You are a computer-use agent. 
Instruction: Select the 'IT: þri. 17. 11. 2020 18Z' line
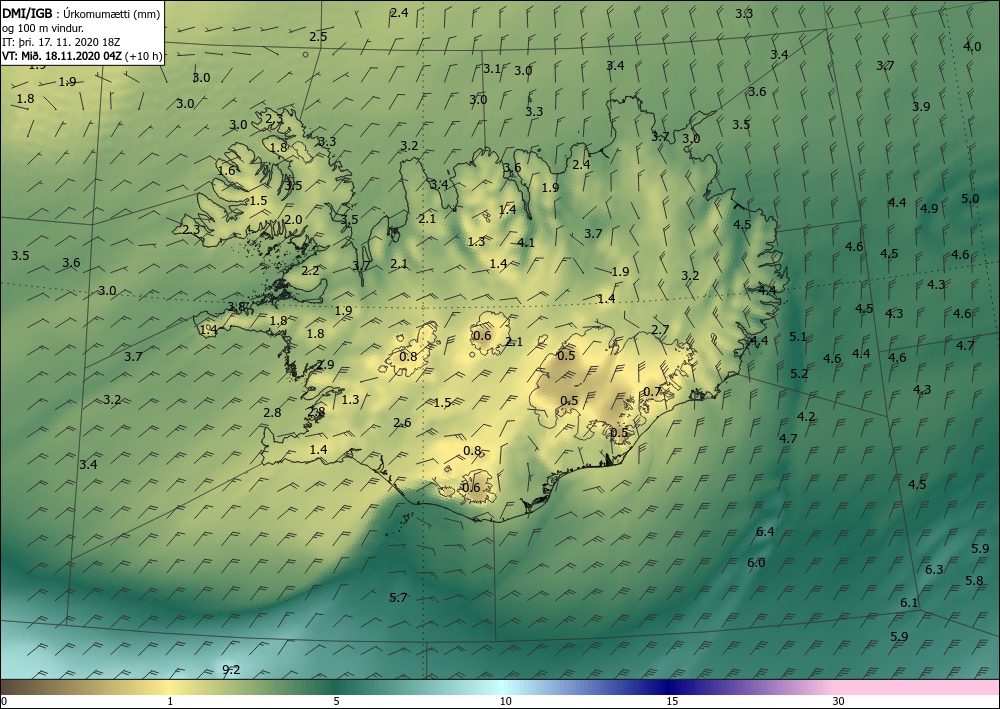tap(61, 42)
